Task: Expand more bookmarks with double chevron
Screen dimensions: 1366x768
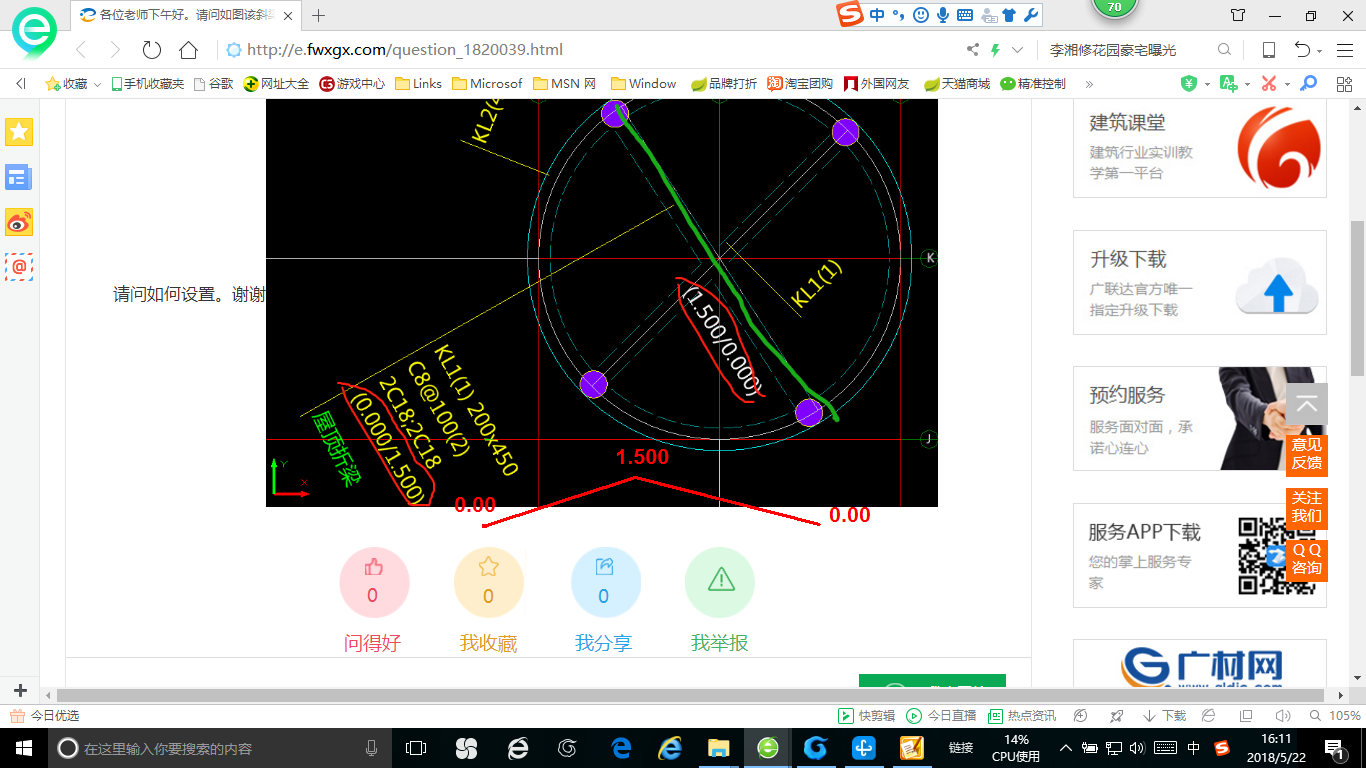Action: (x=1089, y=84)
